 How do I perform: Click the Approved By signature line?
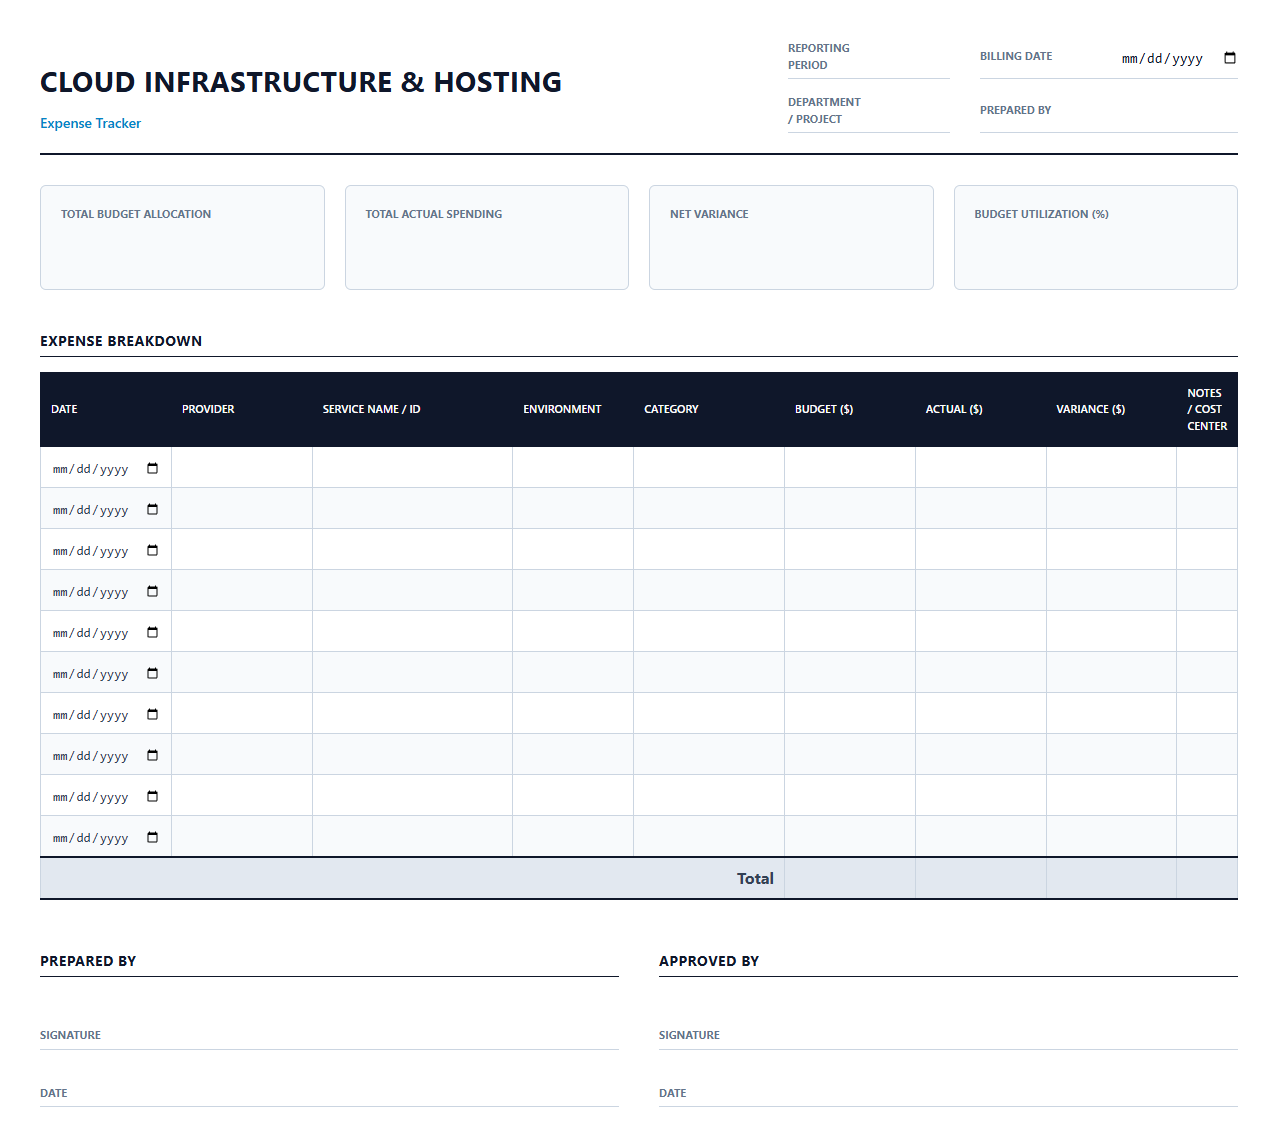[x=948, y=1035]
